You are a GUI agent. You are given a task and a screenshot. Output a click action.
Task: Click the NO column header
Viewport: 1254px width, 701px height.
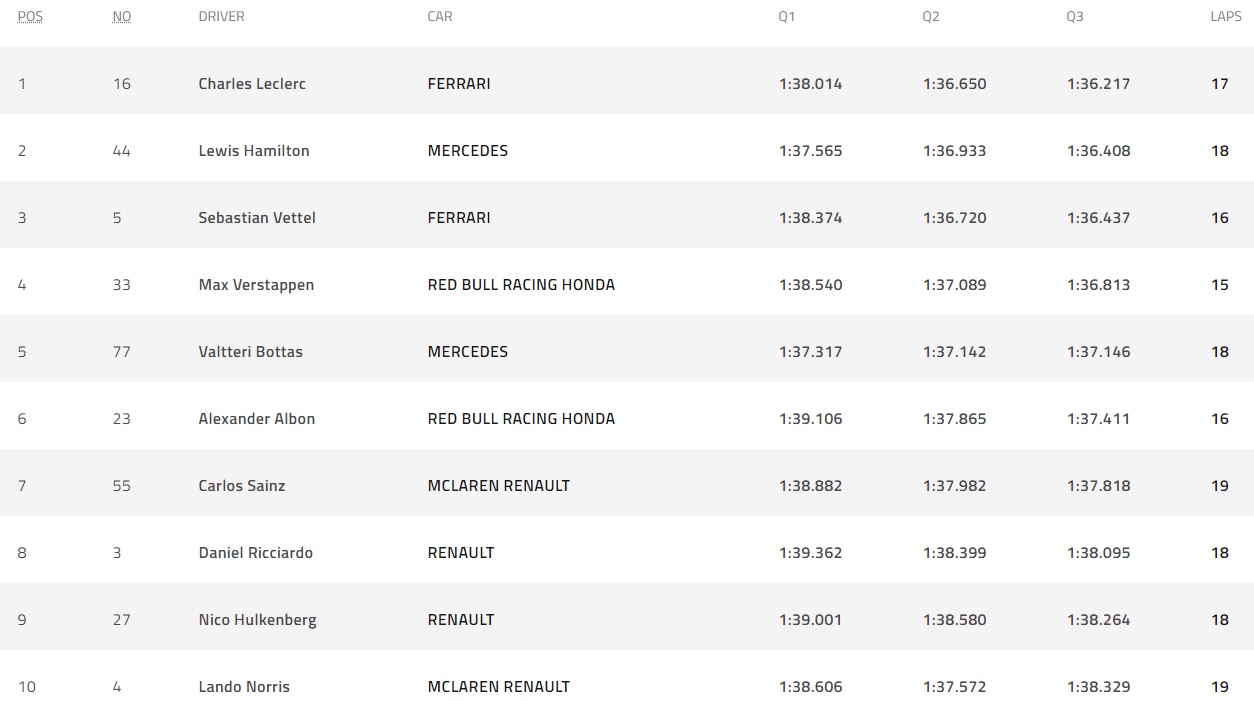tap(121, 17)
